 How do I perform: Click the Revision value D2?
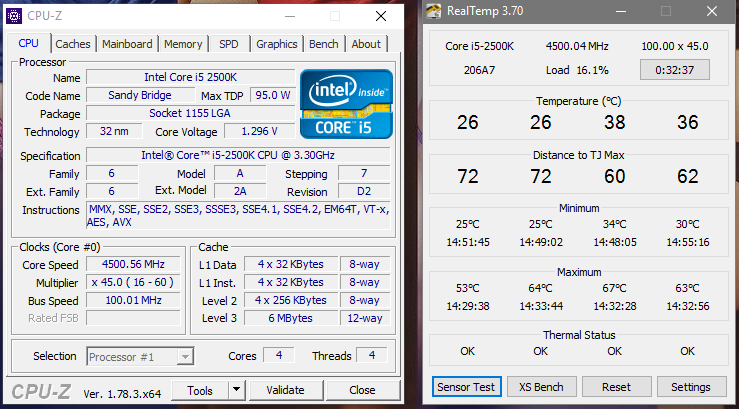tap(364, 191)
